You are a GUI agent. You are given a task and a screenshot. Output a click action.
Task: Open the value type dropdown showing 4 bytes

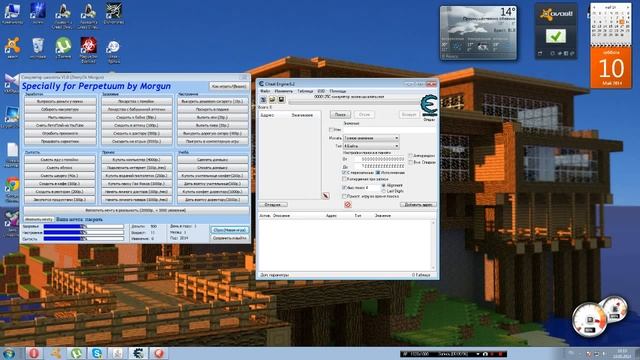(371, 146)
